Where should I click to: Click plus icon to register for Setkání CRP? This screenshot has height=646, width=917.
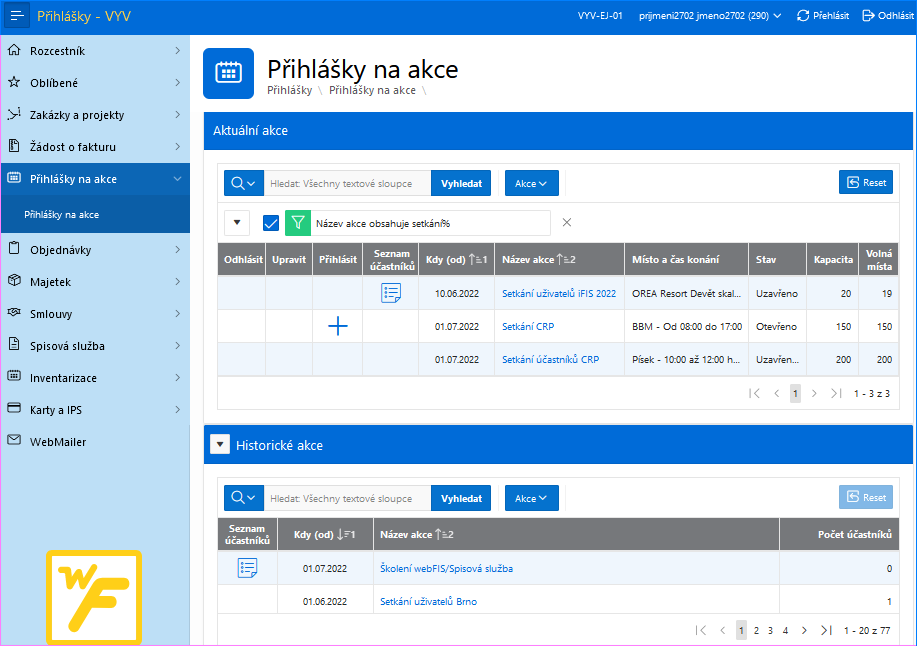pos(337,326)
